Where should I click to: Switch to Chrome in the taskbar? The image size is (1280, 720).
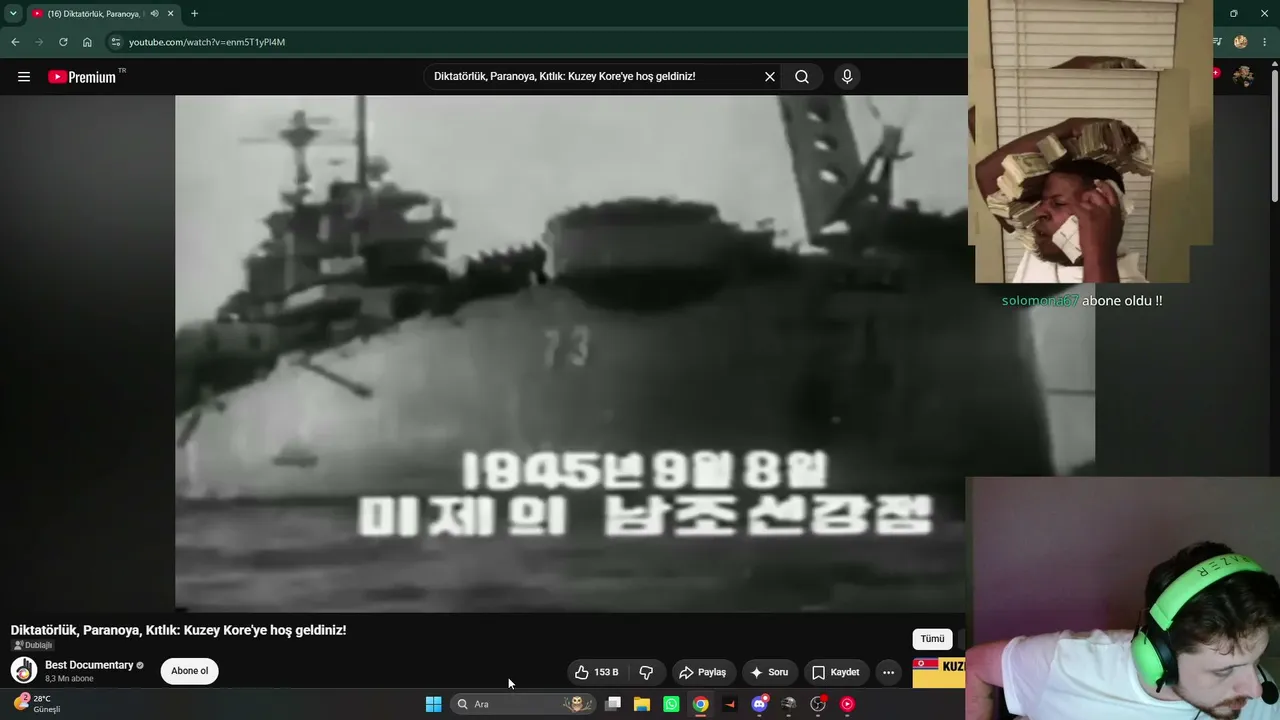[701, 704]
